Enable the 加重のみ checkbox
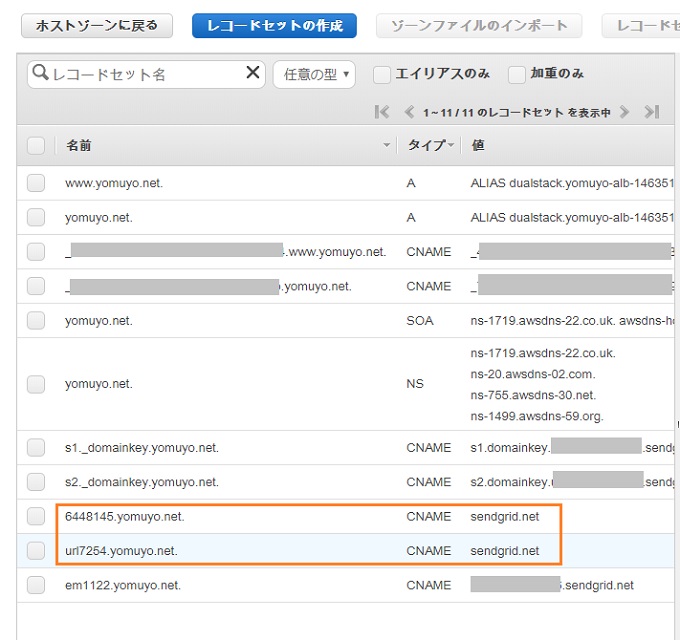Screen dimensions: 680x640 tap(517, 75)
